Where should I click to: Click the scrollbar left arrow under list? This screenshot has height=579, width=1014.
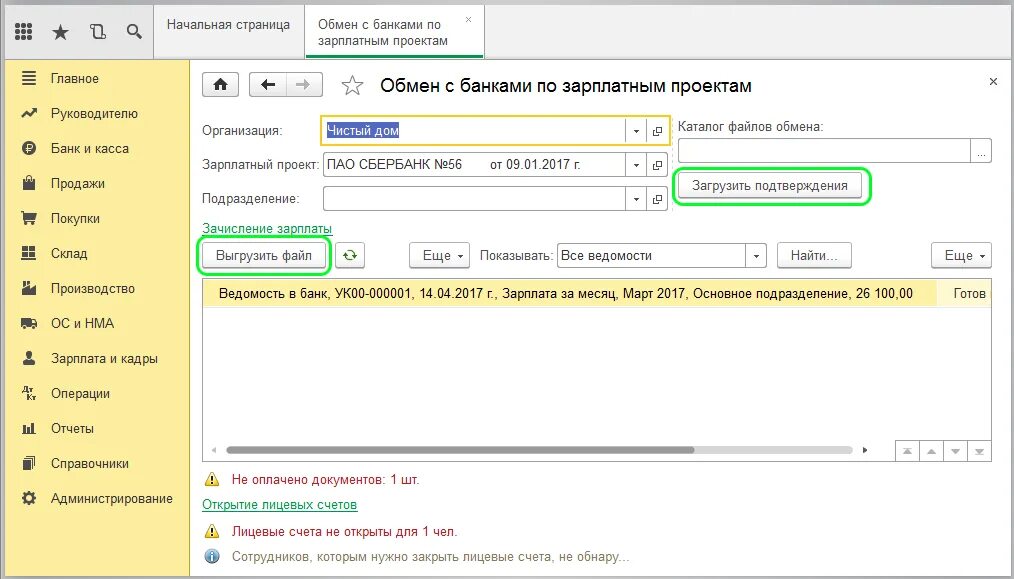pyautogui.click(x=214, y=450)
